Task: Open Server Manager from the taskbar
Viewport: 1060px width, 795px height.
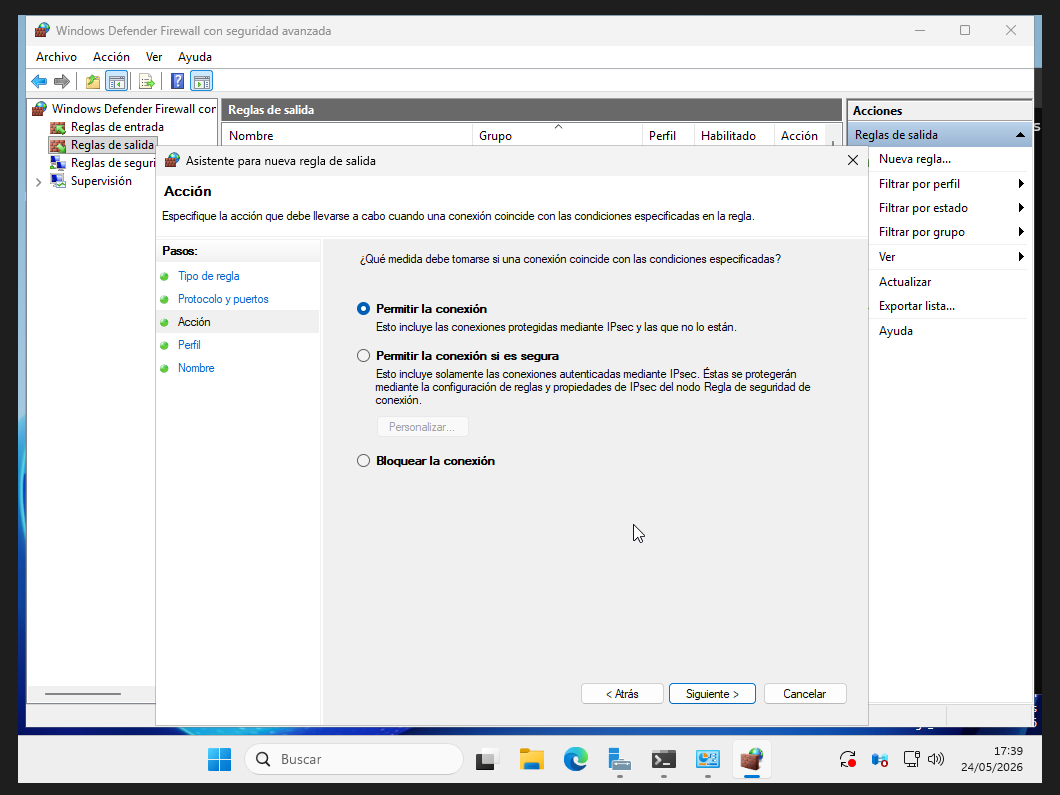Action: point(620,760)
